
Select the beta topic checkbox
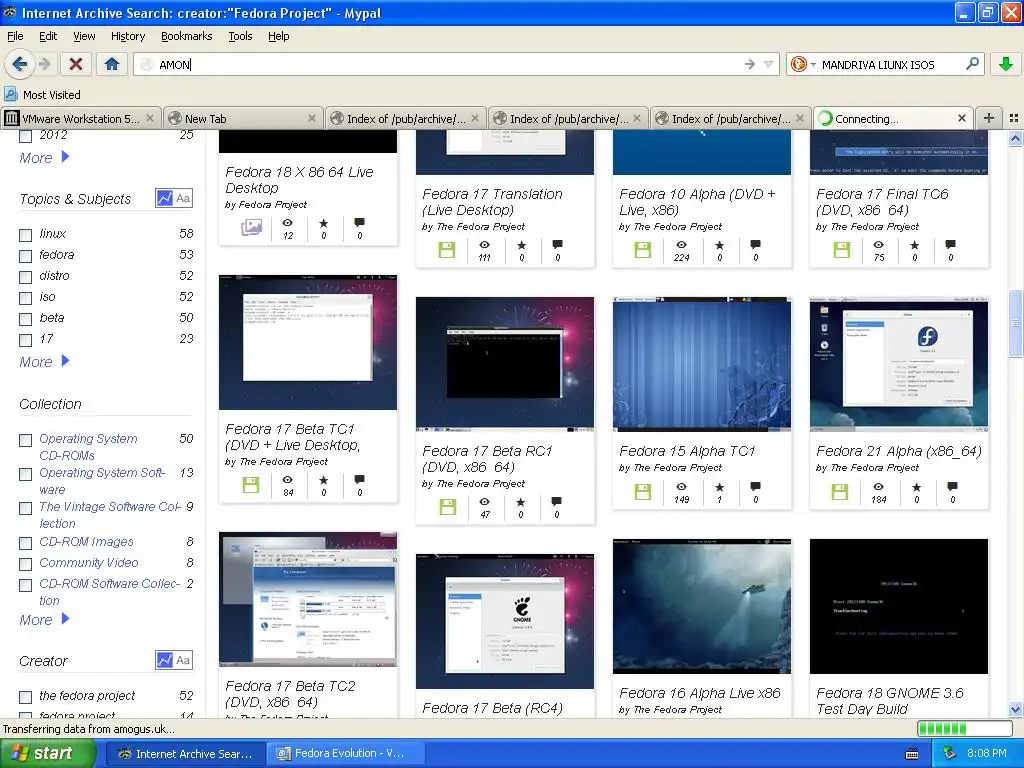click(25, 319)
